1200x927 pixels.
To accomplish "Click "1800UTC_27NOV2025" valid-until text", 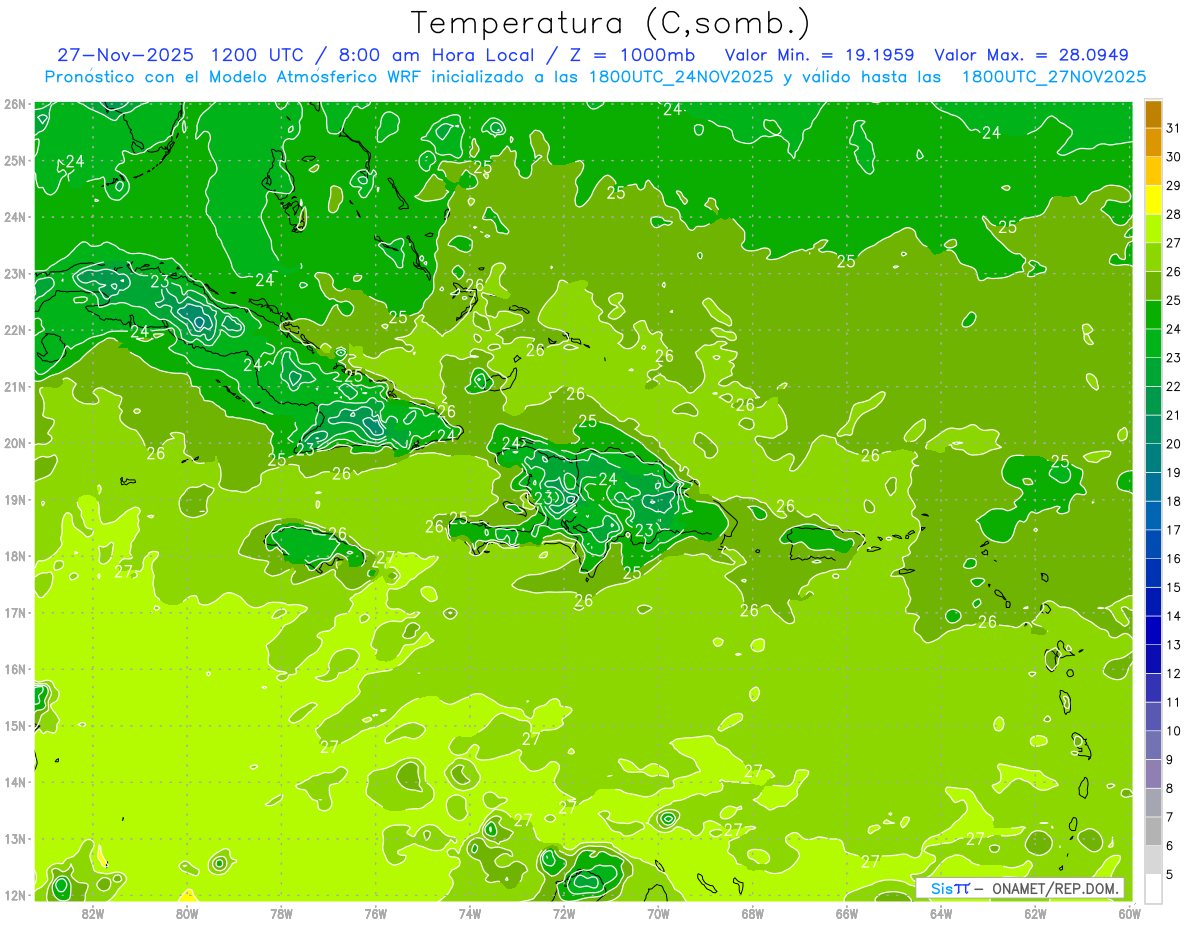I will pyautogui.click(x=1054, y=76).
